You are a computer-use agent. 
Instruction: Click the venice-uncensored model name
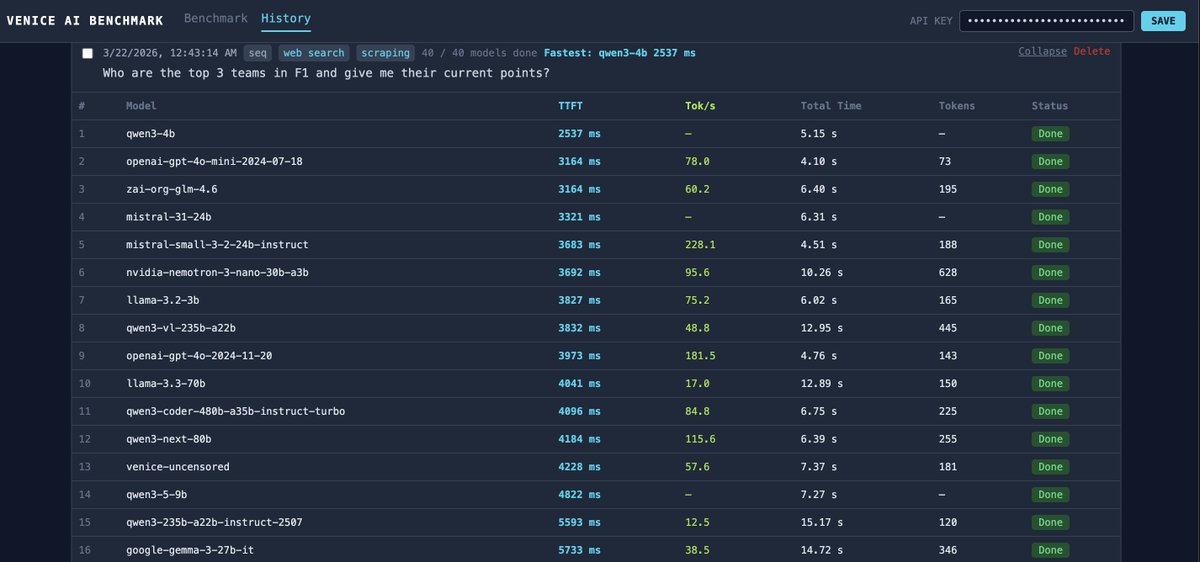[x=178, y=467]
